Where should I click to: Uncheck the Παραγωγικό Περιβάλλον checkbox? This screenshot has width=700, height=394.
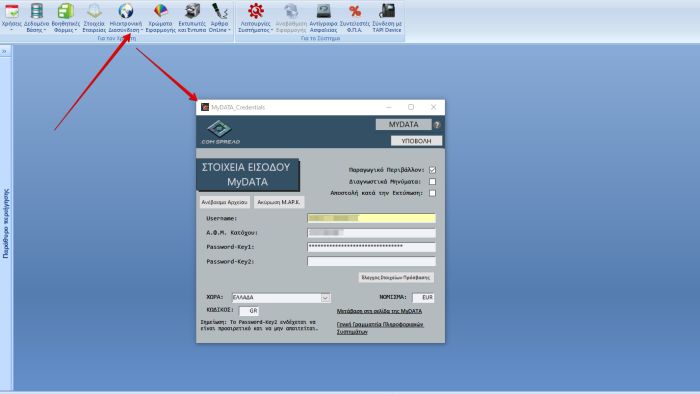432,170
